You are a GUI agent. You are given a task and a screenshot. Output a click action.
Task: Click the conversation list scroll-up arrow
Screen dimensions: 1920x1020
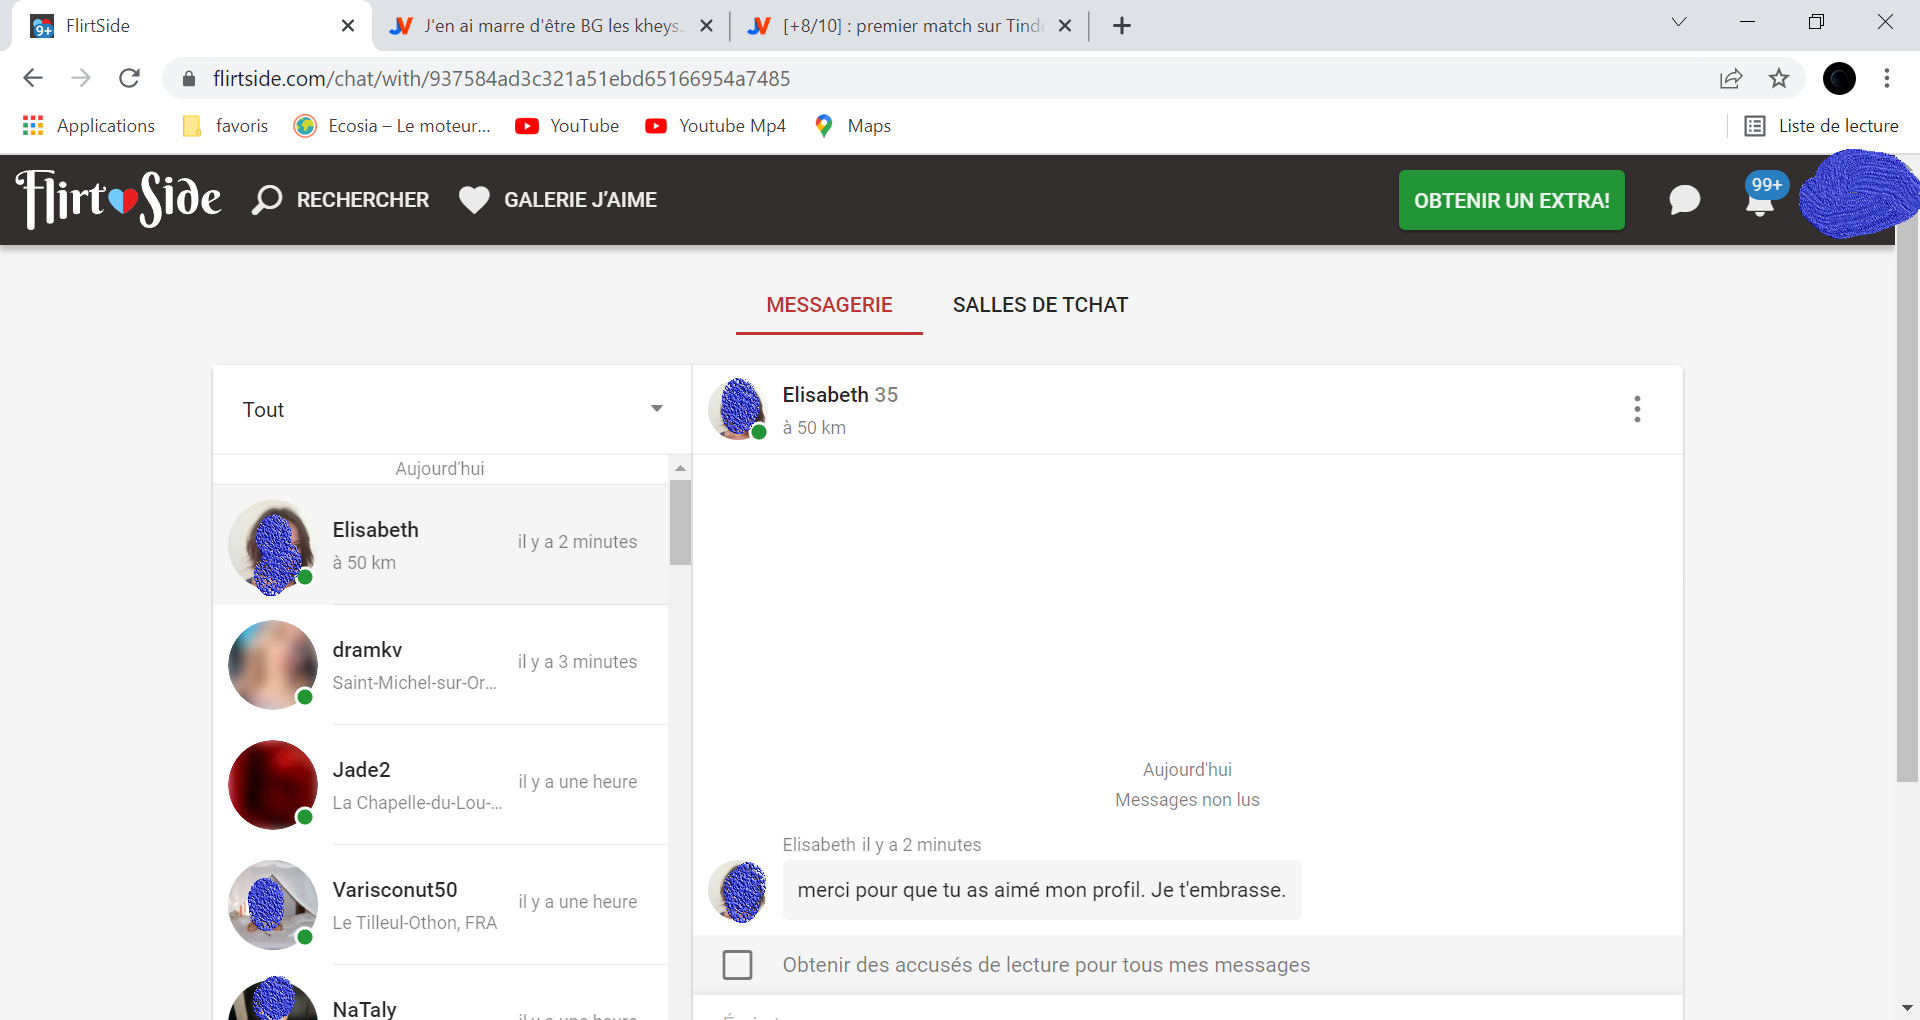point(680,468)
